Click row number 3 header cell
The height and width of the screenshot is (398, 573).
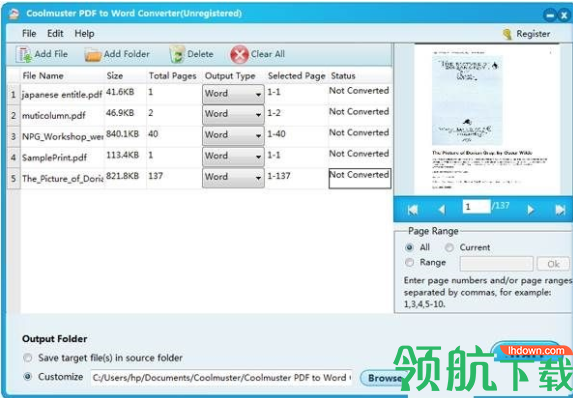click(x=14, y=137)
